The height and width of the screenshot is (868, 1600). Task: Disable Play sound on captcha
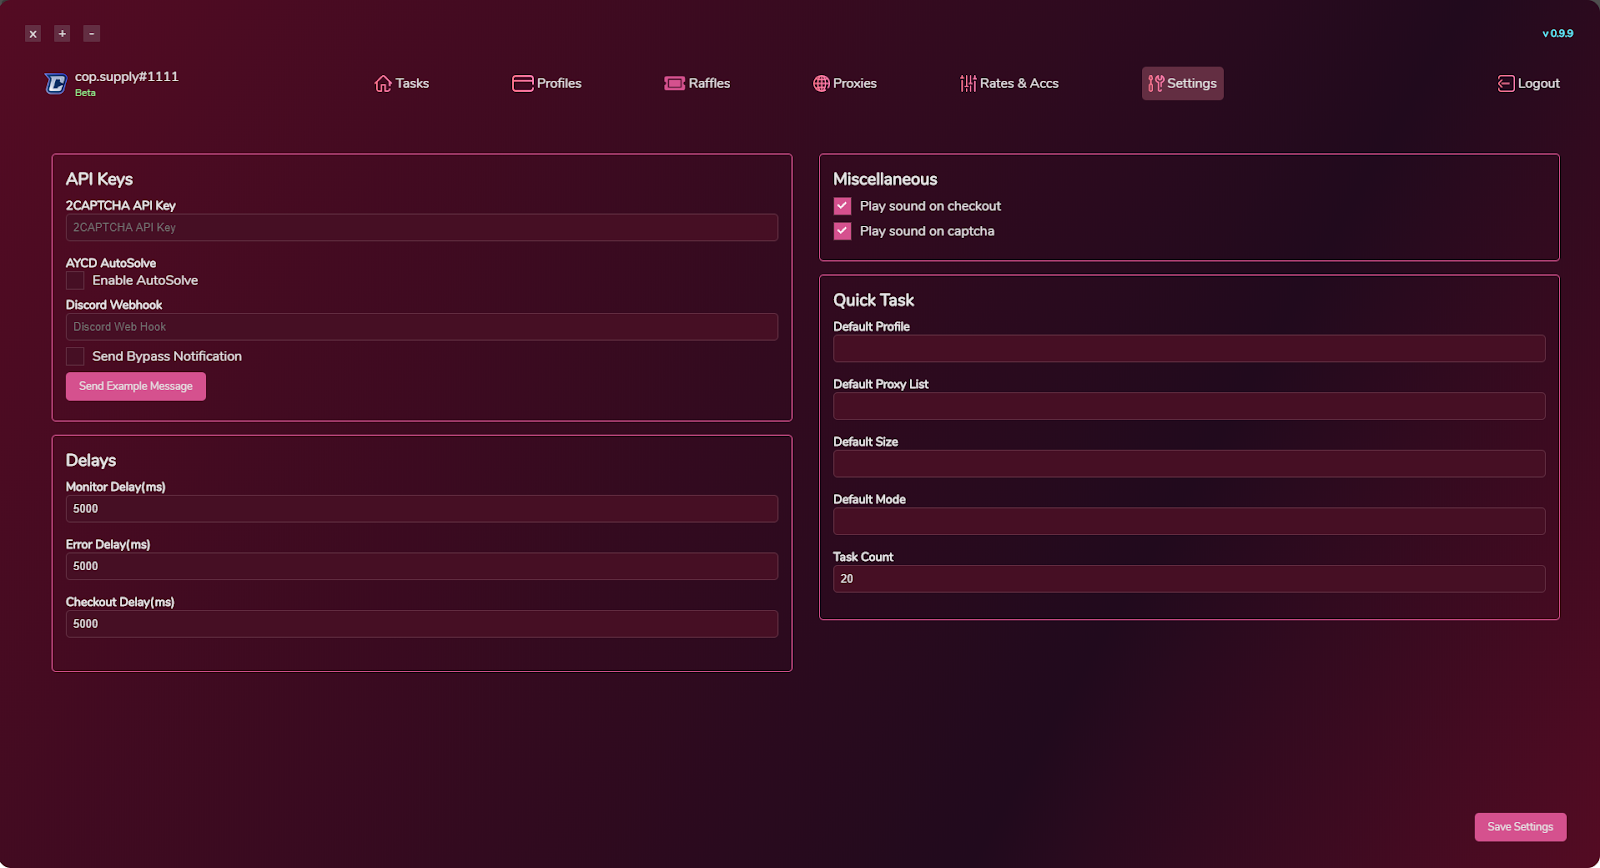coord(842,231)
